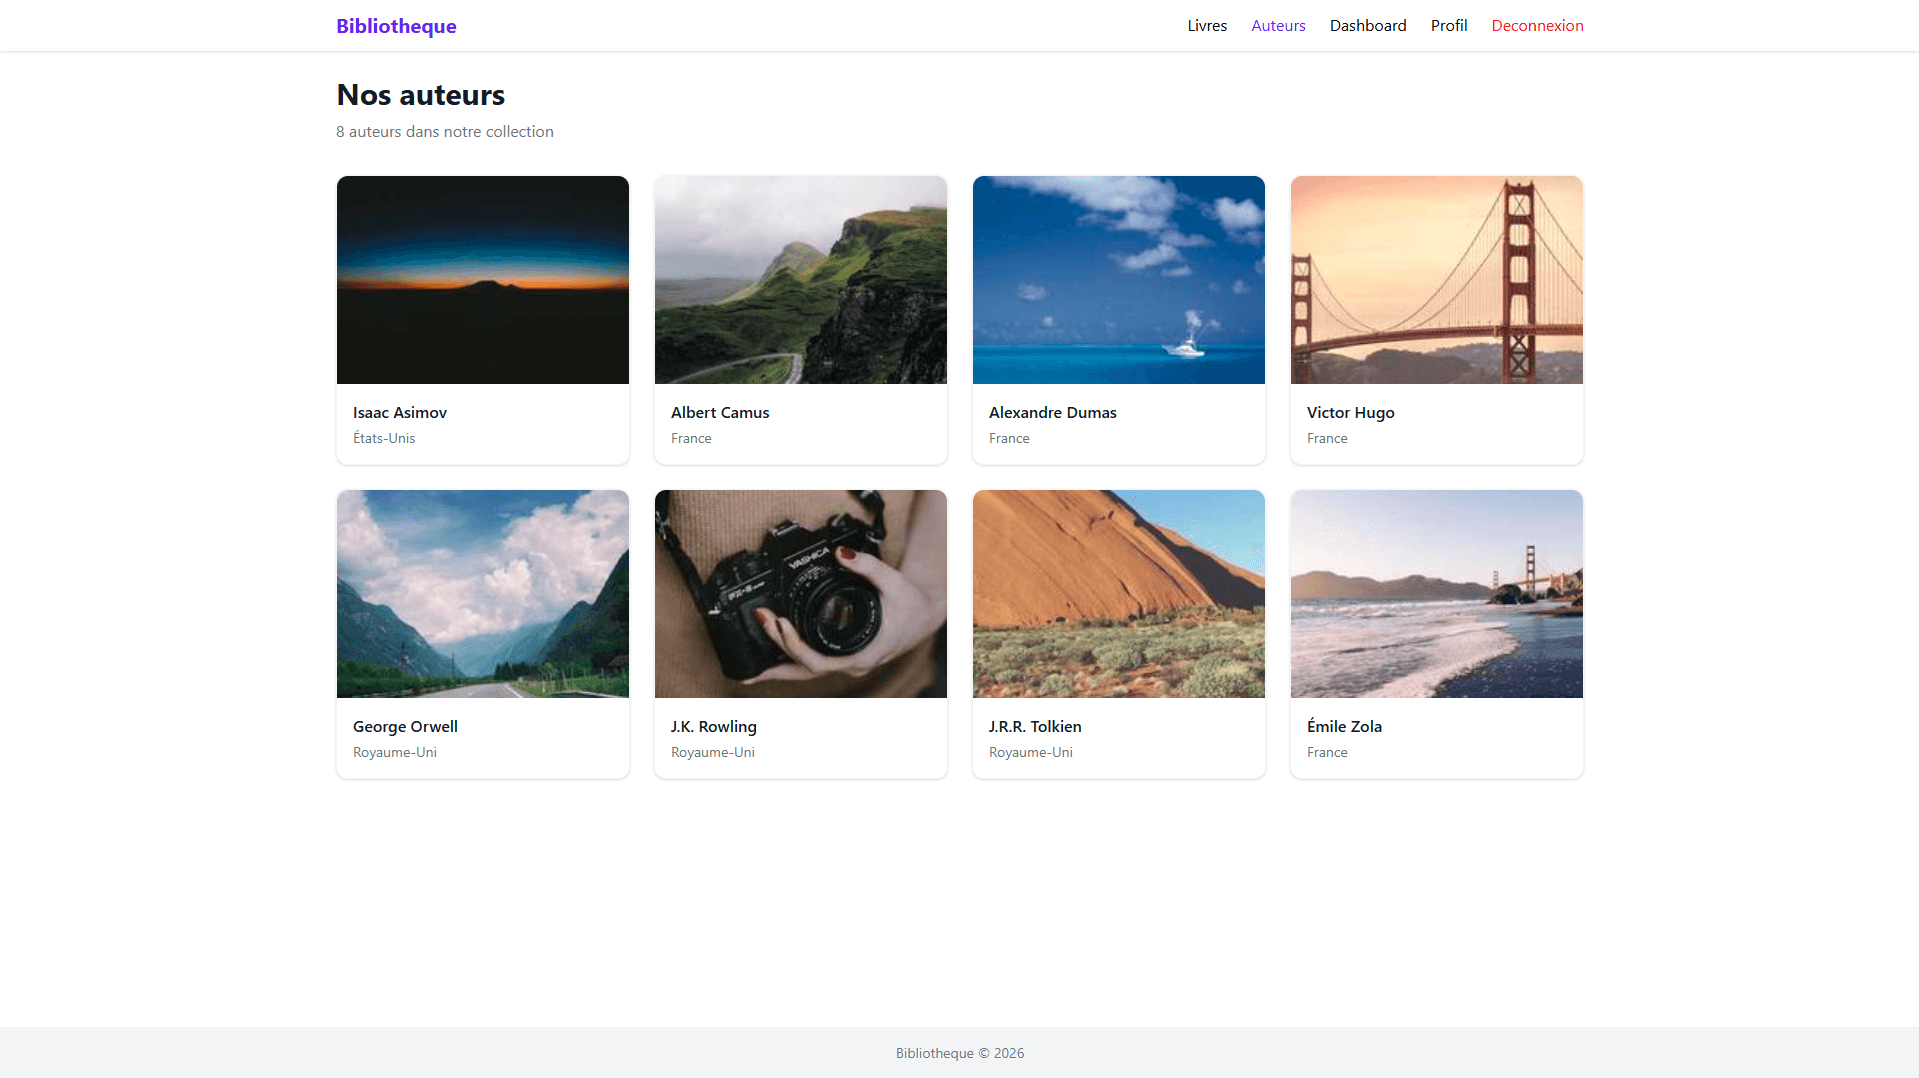
Task: Open the Livres navigation link
Action: click(1207, 25)
